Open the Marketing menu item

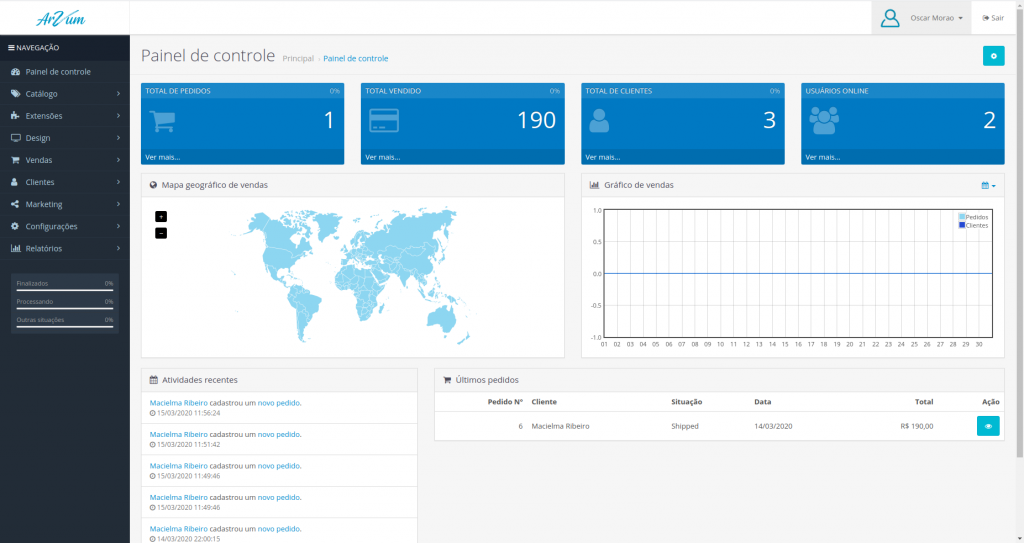[65, 205]
